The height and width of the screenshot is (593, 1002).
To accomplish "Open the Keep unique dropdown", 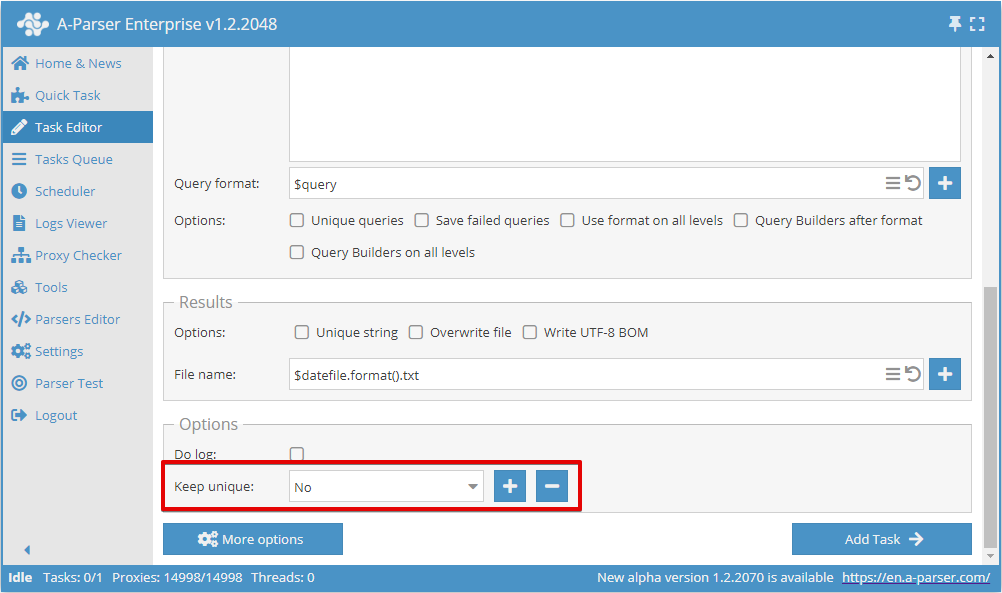I will point(385,486).
